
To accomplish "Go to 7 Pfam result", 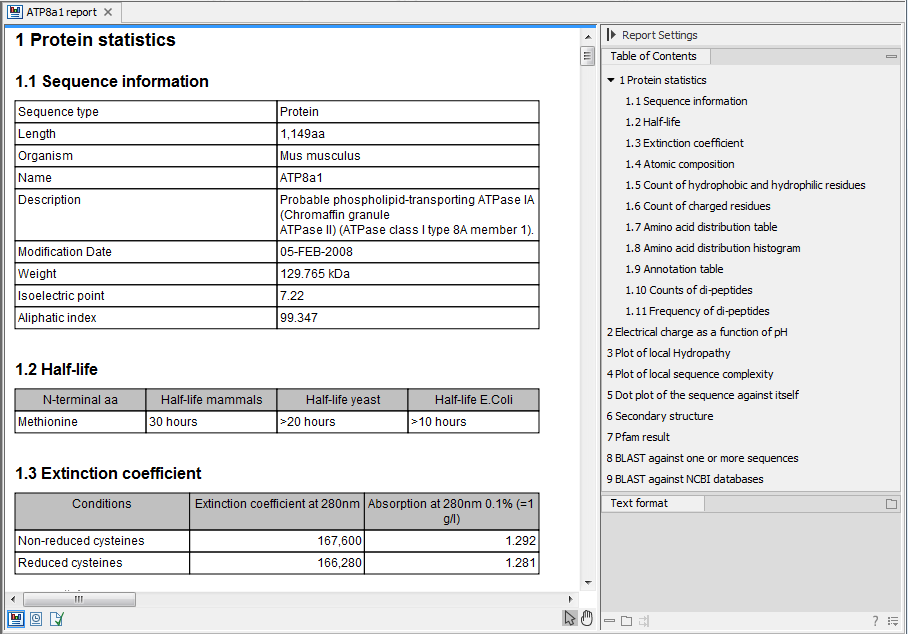I will pyautogui.click(x=638, y=437).
